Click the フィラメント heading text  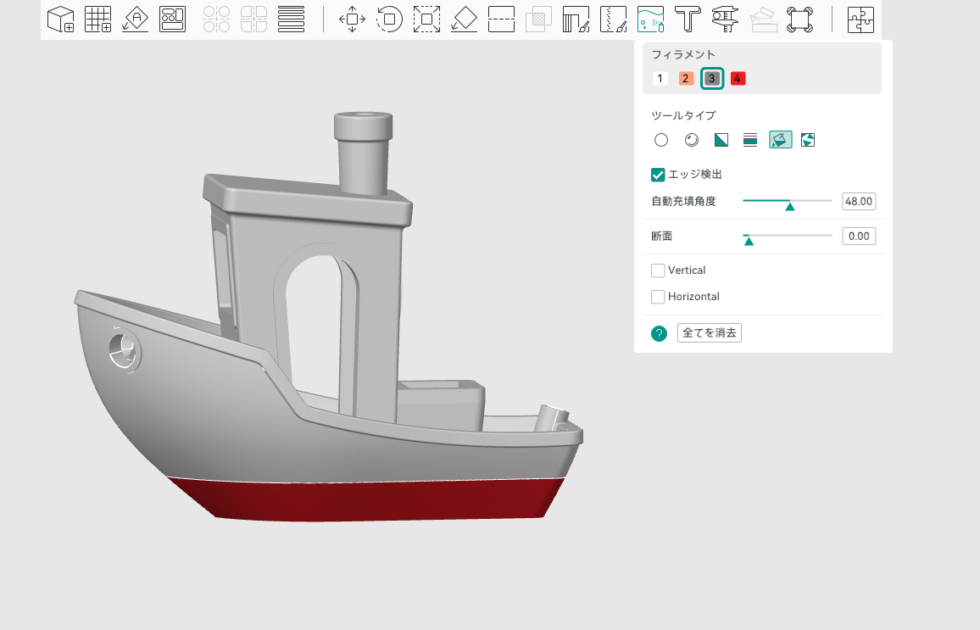[683, 54]
